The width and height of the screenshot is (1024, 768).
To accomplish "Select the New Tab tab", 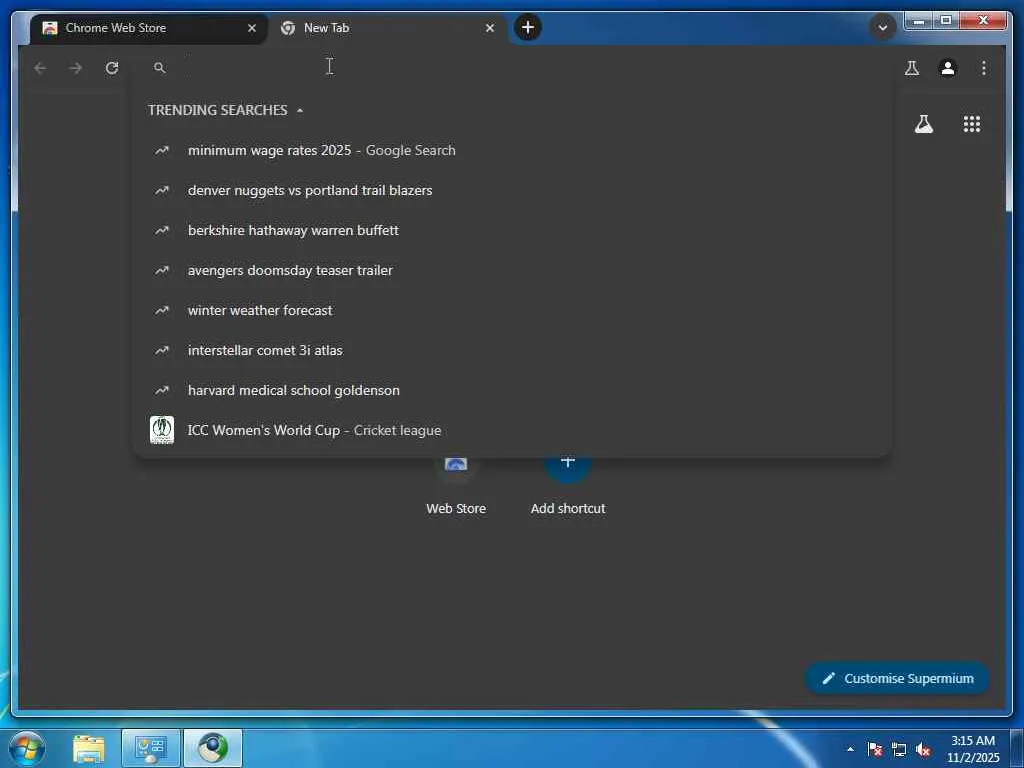I will 387,28.
